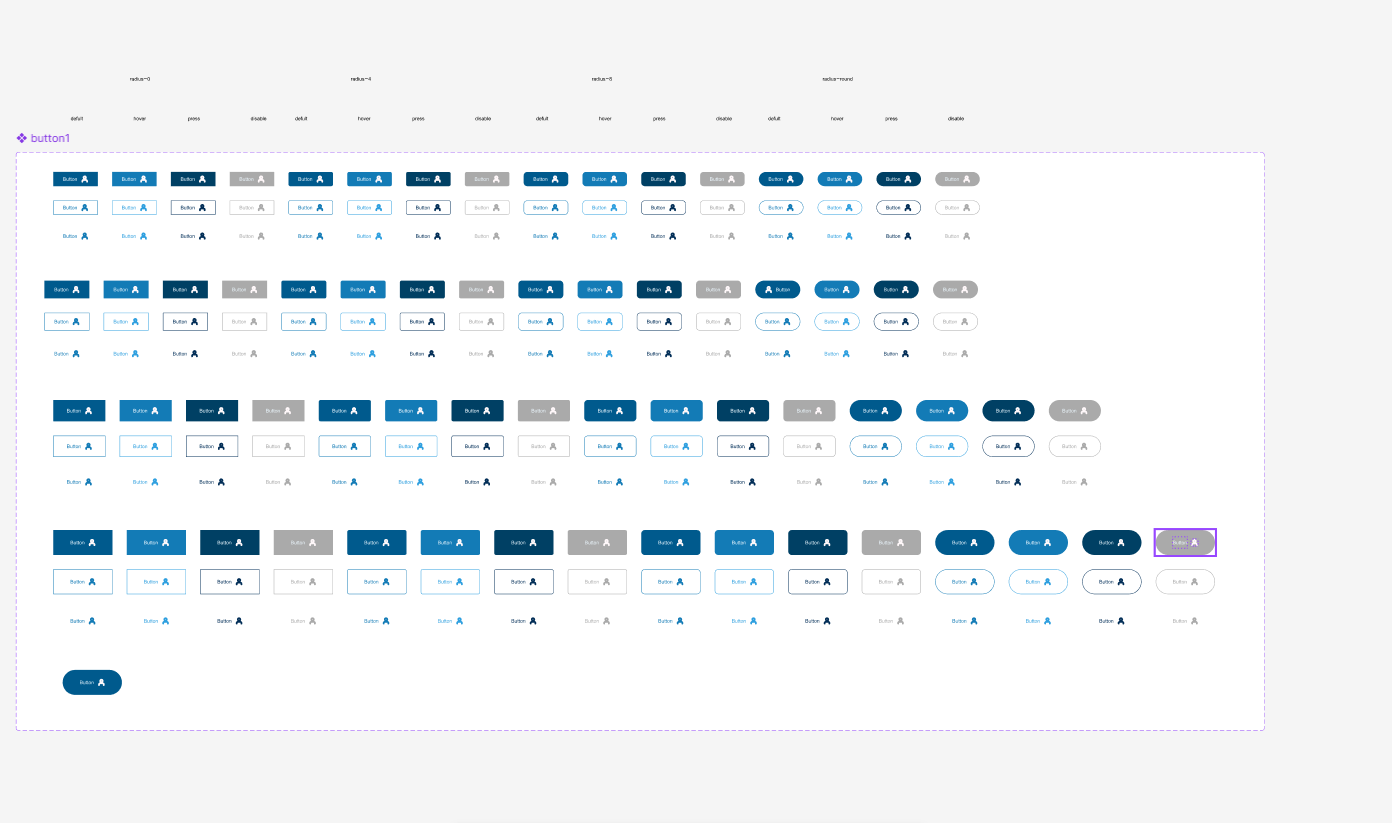Select the button1 component set title
The image size is (1392, 823).
(x=50, y=138)
